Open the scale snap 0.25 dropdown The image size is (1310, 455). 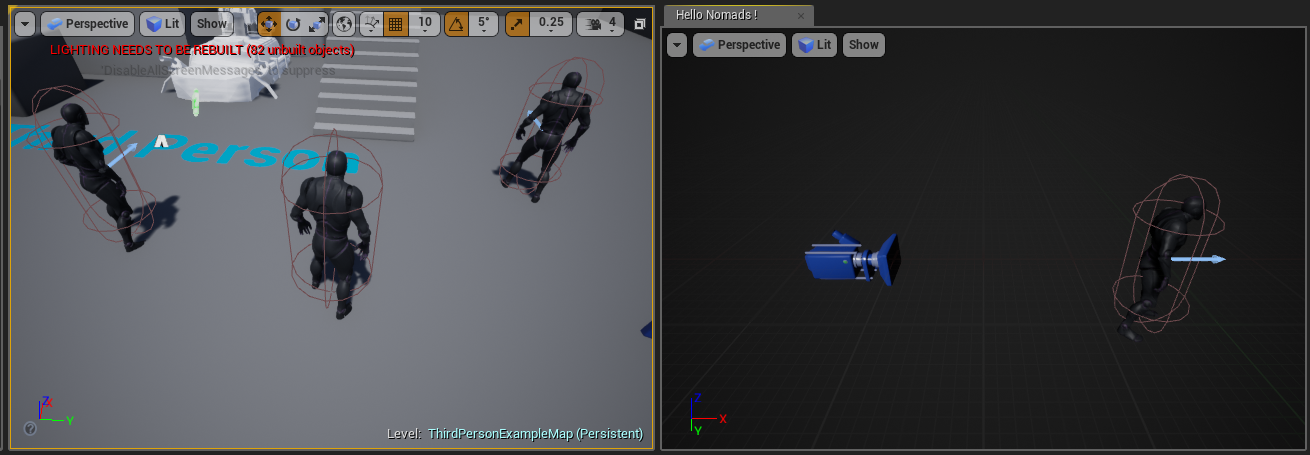tap(550, 23)
